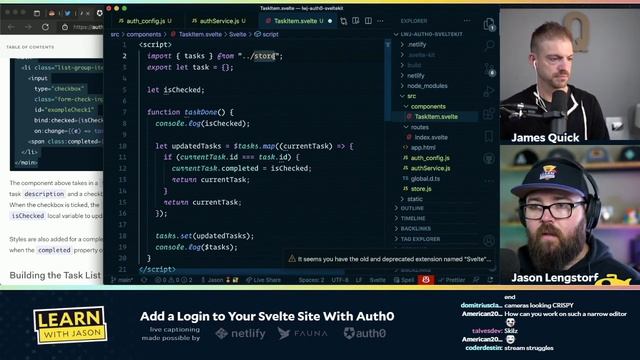Screen dimensions: 640x360
Task: Open the bookmarks icon in the activity bar
Action: [489, 136]
